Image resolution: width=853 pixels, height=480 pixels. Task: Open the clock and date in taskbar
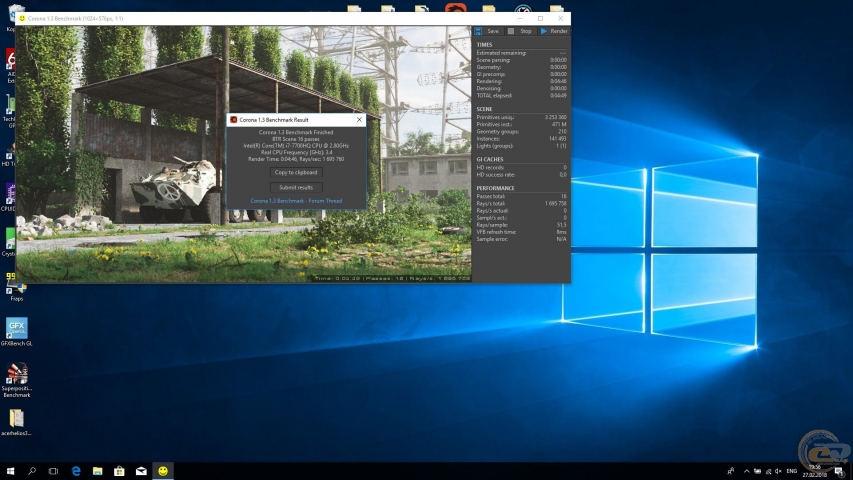pos(814,471)
